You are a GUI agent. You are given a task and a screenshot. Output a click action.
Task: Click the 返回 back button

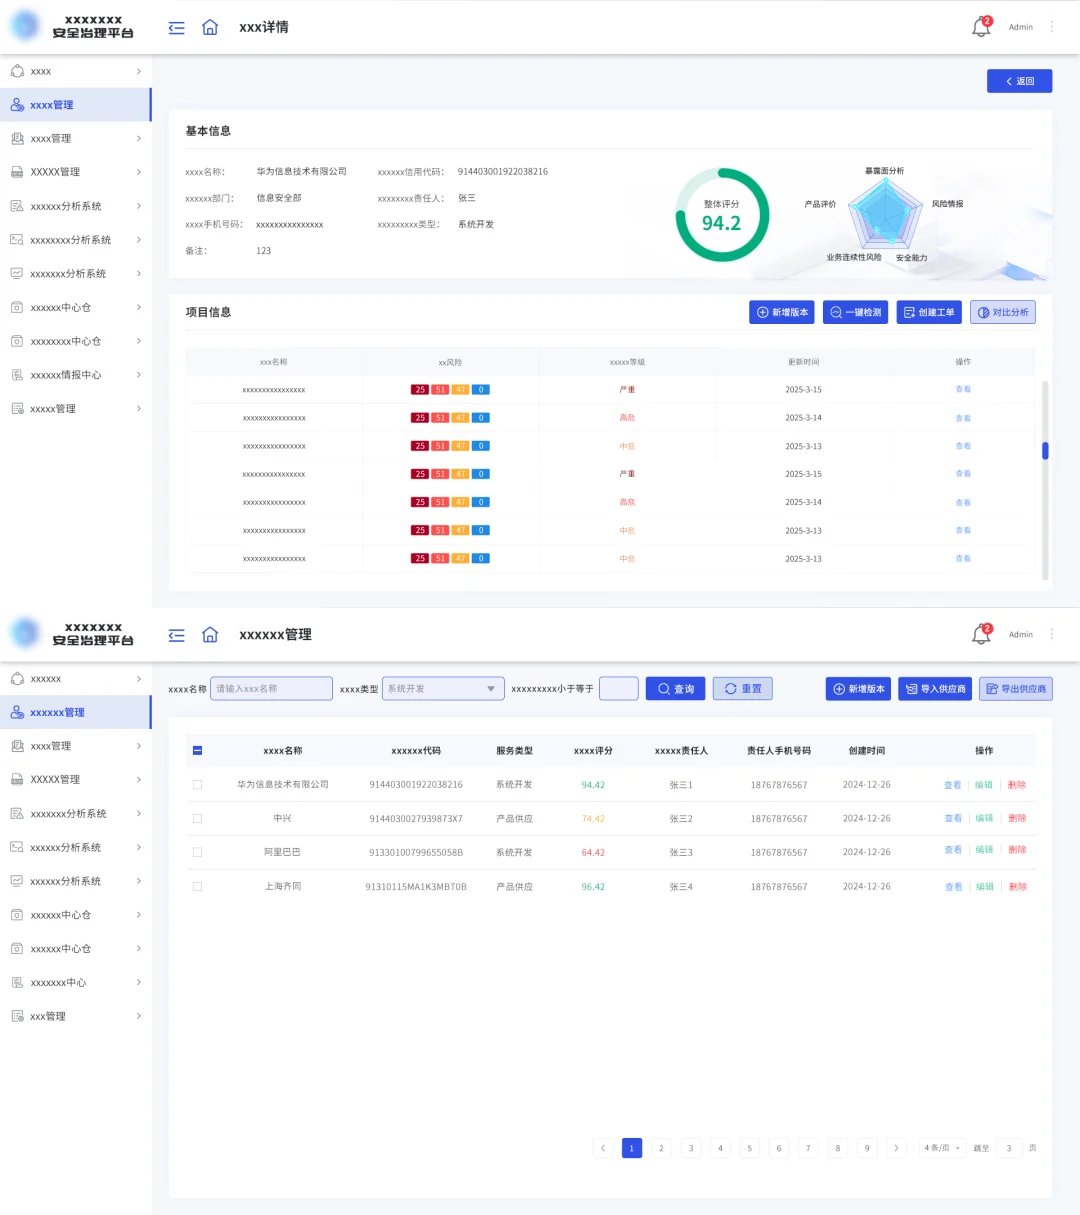(x=1019, y=81)
